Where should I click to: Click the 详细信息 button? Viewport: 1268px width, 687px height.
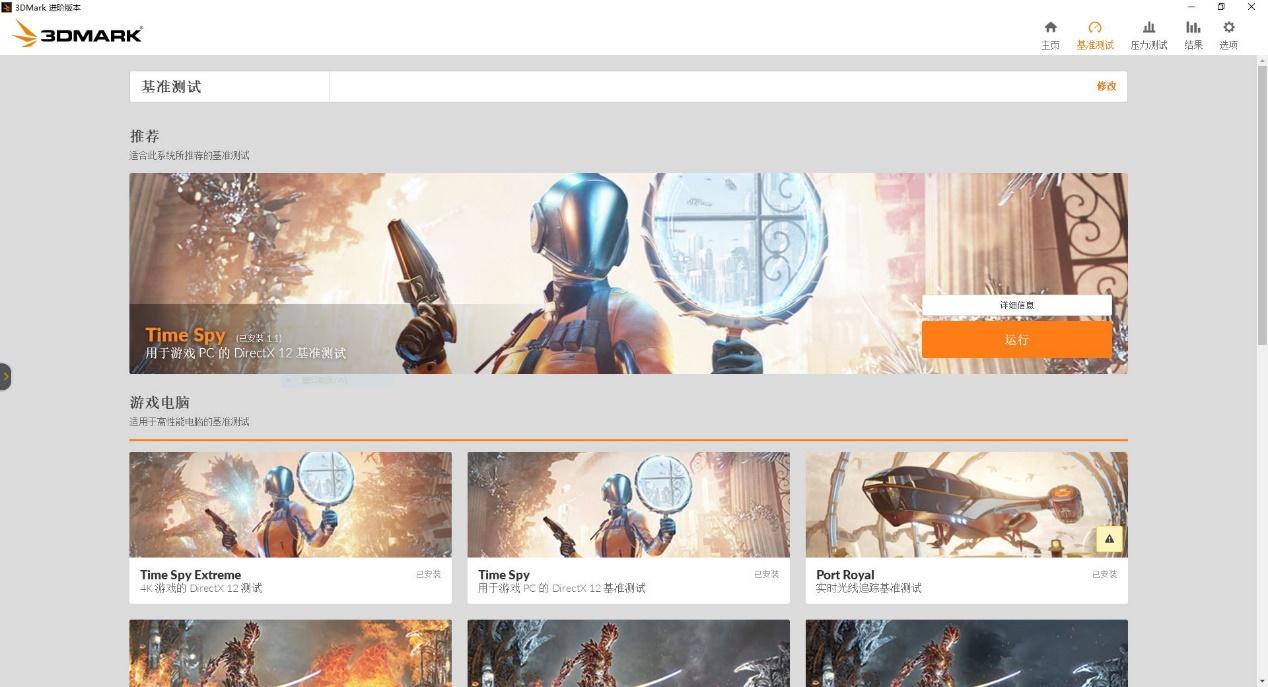point(1016,305)
